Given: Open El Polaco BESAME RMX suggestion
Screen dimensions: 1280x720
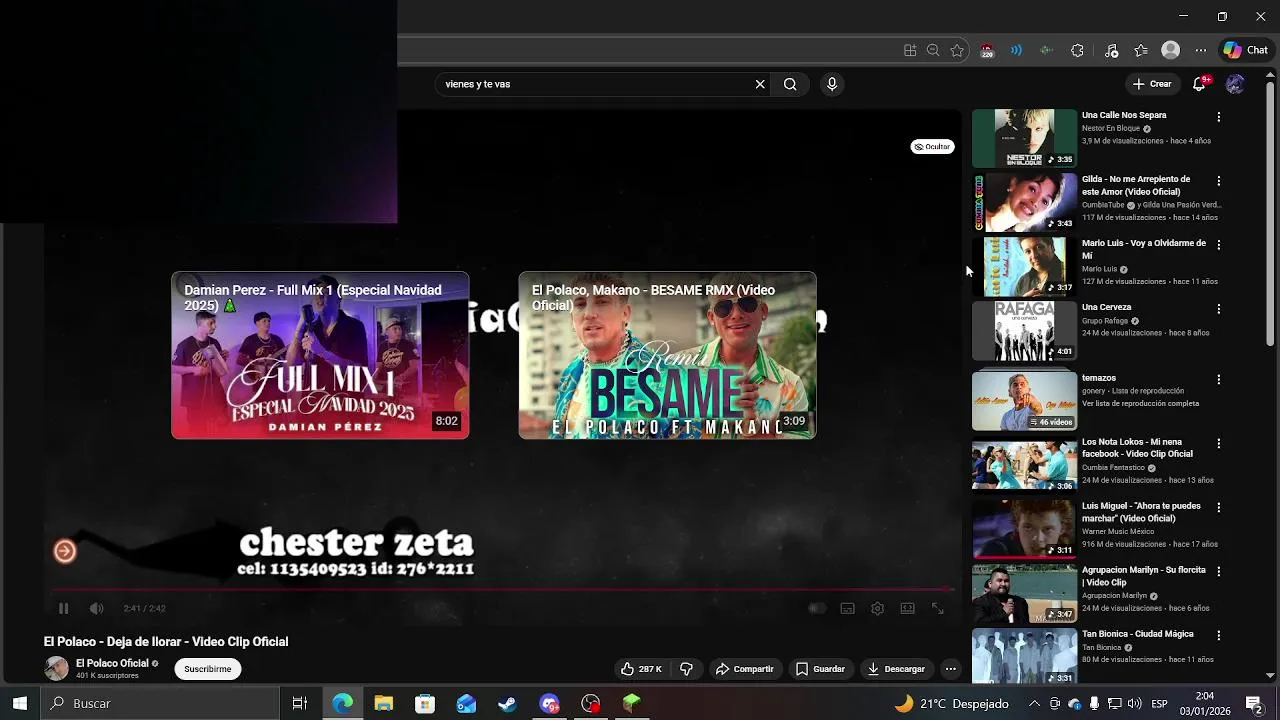Looking at the screenshot, I should 667,355.
